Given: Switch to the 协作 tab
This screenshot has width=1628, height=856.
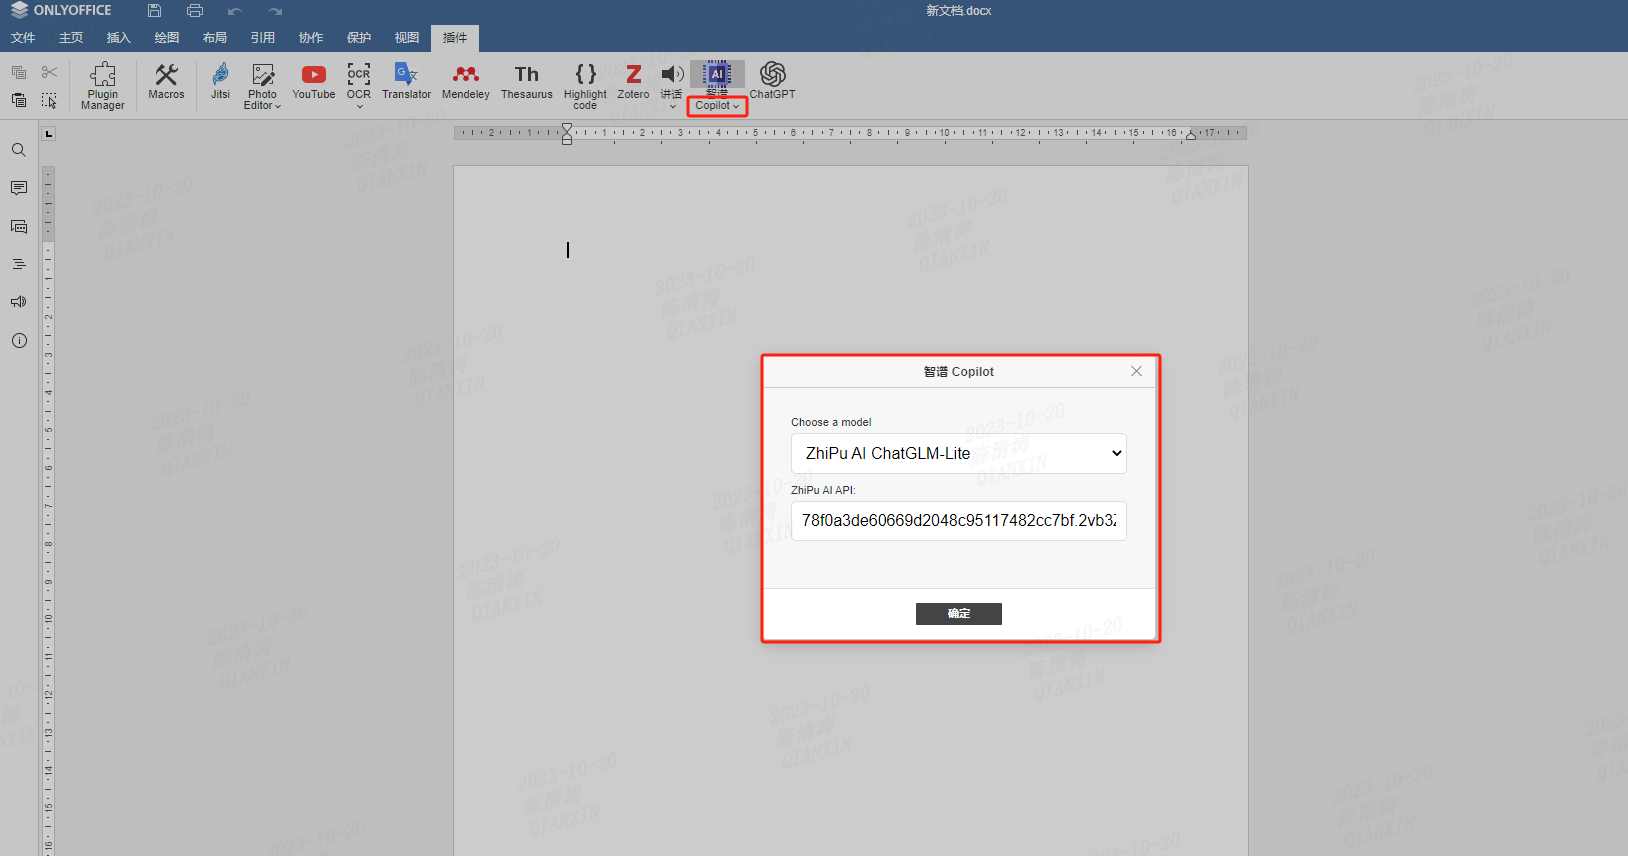Looking at the screenshot, I should pyautogui.click(x=311, y=38).
